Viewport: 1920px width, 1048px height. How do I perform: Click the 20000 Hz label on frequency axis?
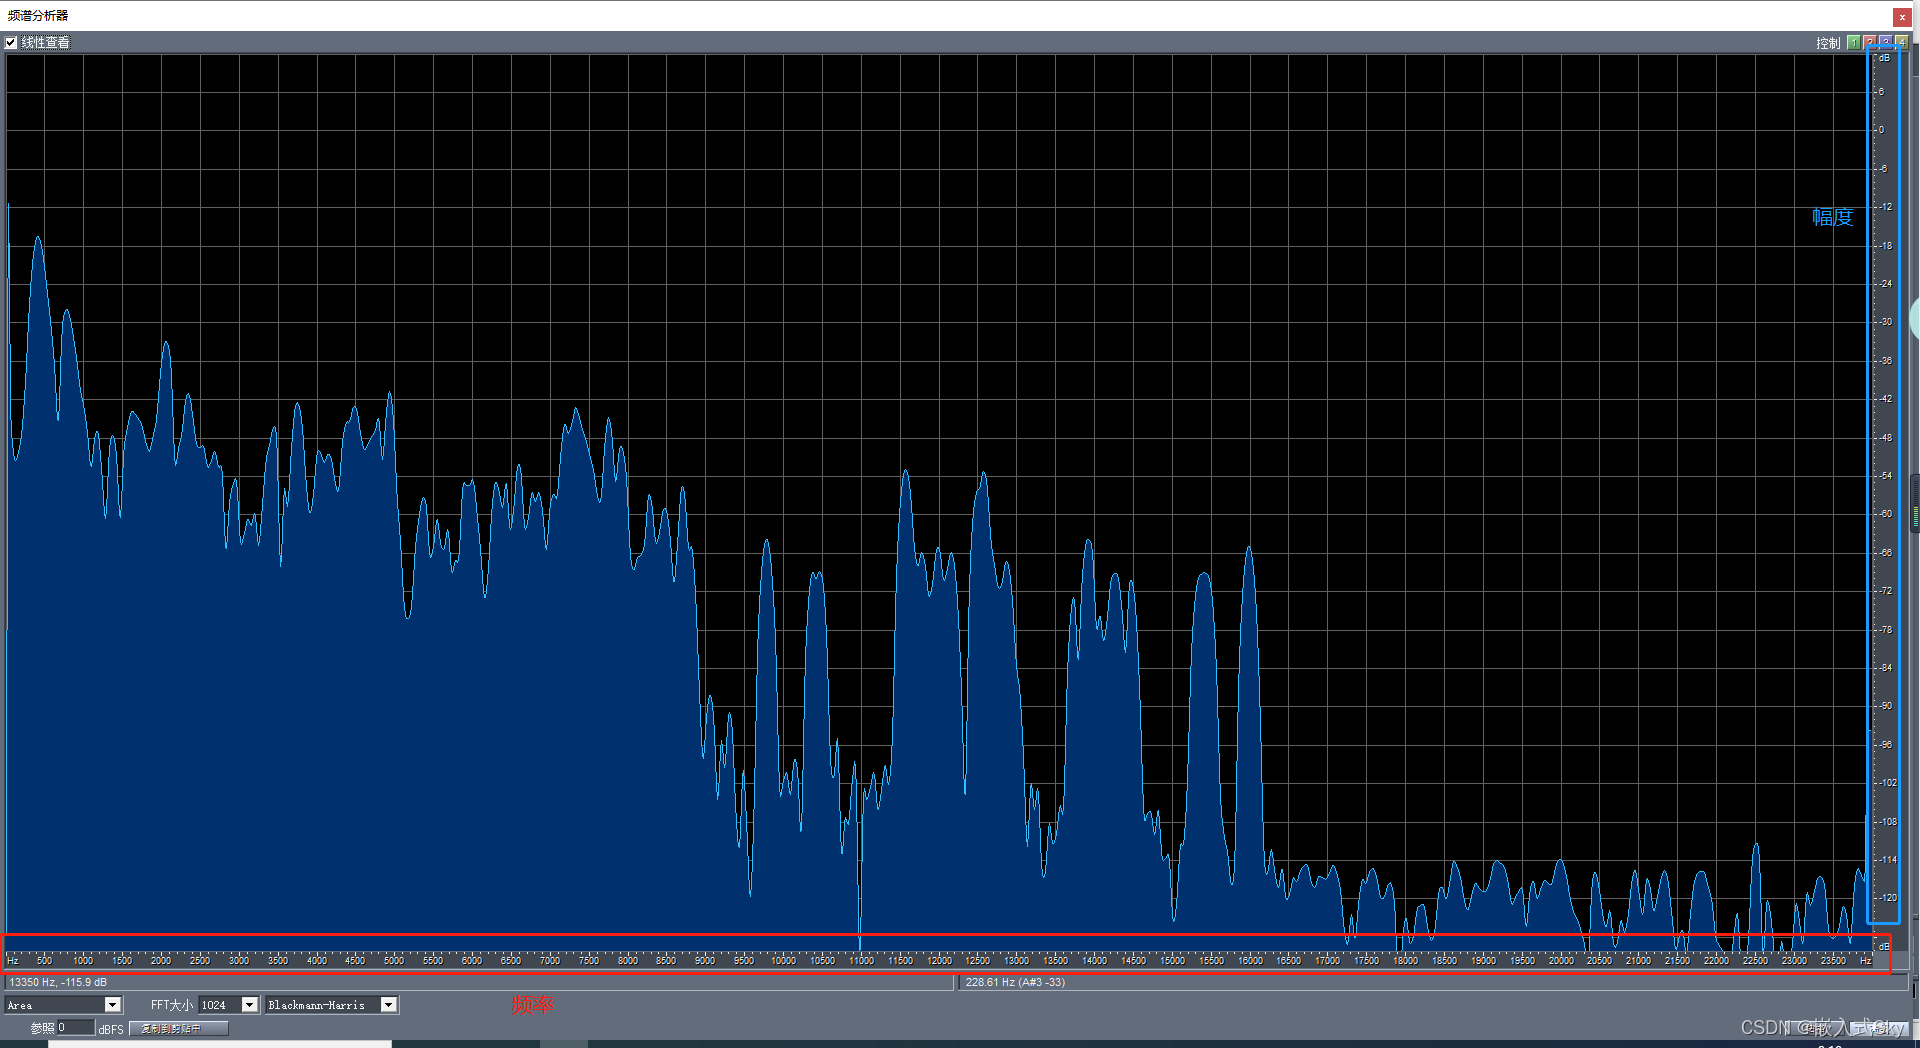pos(1561,960)
